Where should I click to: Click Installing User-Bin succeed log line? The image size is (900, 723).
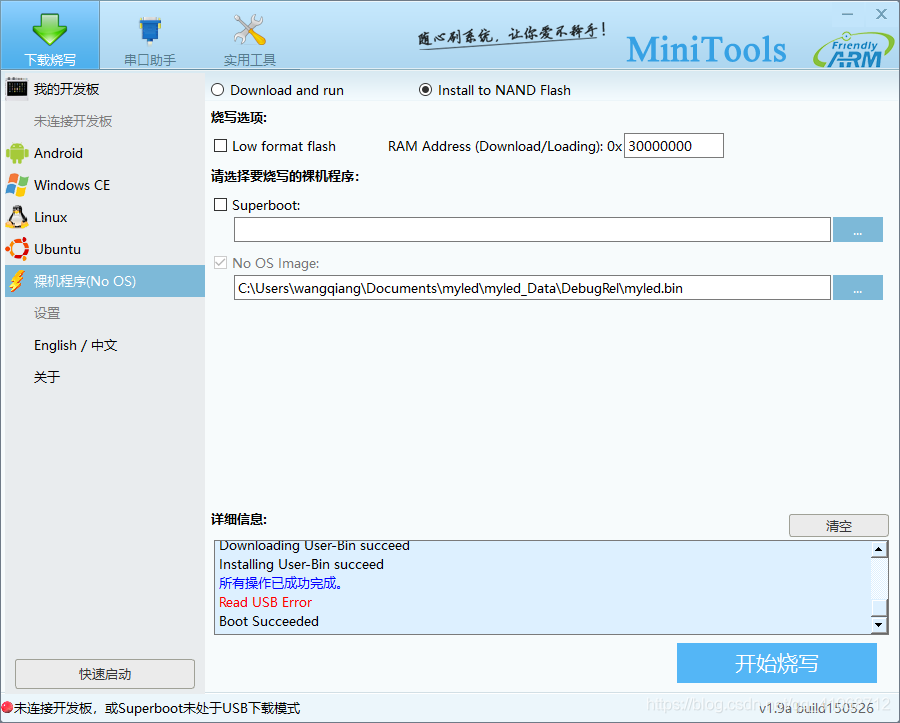[301, 565]
